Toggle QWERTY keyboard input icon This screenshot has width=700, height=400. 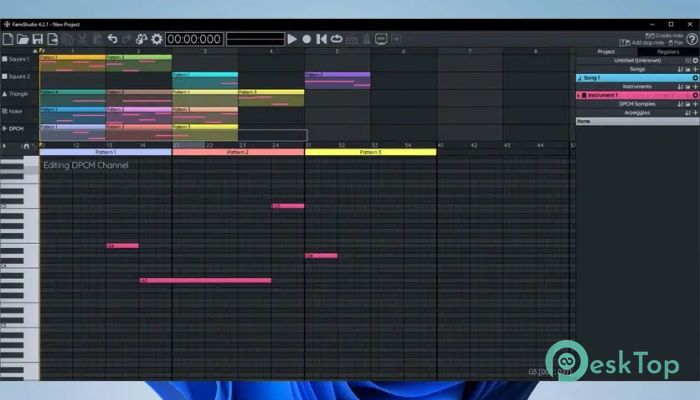pyautogui.click(x=351, y=40)
